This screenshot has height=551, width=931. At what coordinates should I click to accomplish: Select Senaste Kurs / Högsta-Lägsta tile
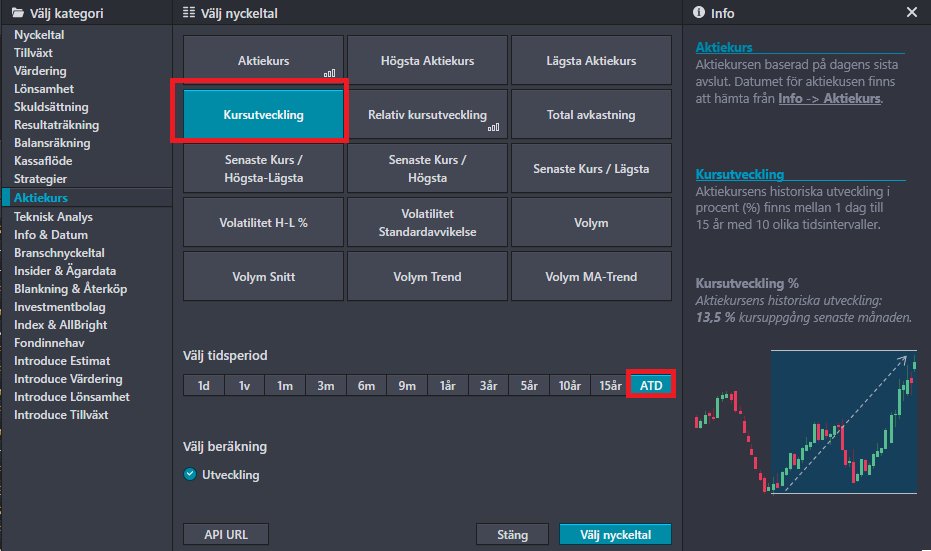tap(263, 168)
